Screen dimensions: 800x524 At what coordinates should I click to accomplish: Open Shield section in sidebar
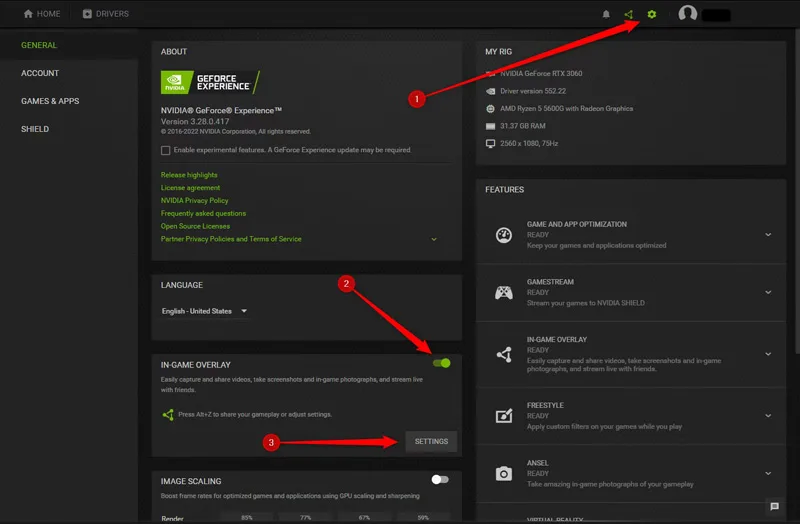tap(35, 129)
